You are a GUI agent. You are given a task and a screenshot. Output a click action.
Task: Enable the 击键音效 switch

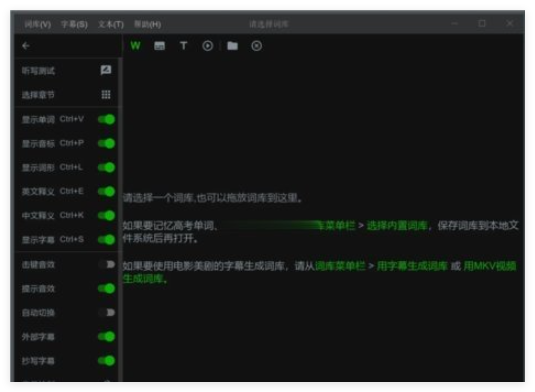pos(107,264)
